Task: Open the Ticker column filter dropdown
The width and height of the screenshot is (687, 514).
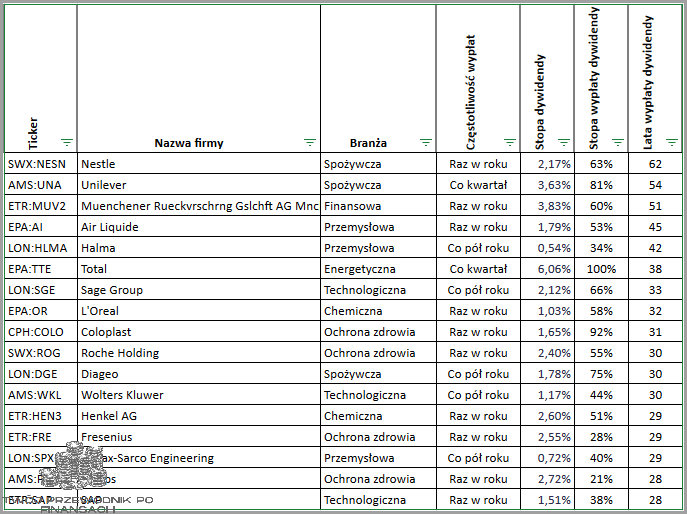Action: pos(67,142)
